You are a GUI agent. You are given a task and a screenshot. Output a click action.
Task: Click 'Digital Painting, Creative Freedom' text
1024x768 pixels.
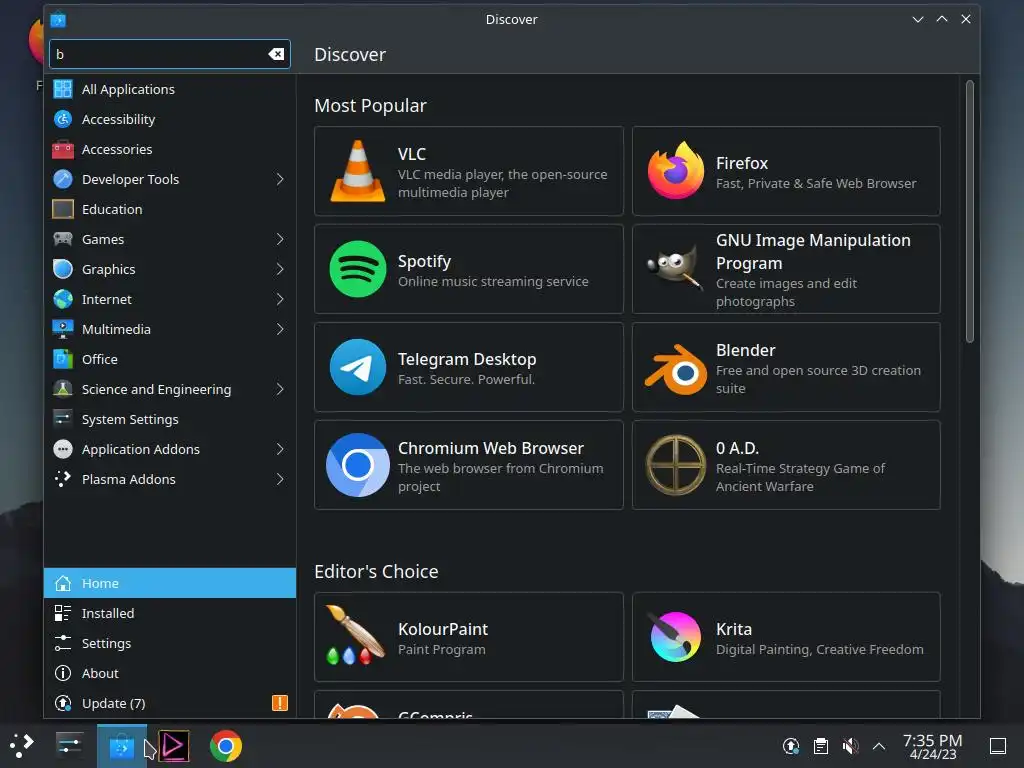820,650
